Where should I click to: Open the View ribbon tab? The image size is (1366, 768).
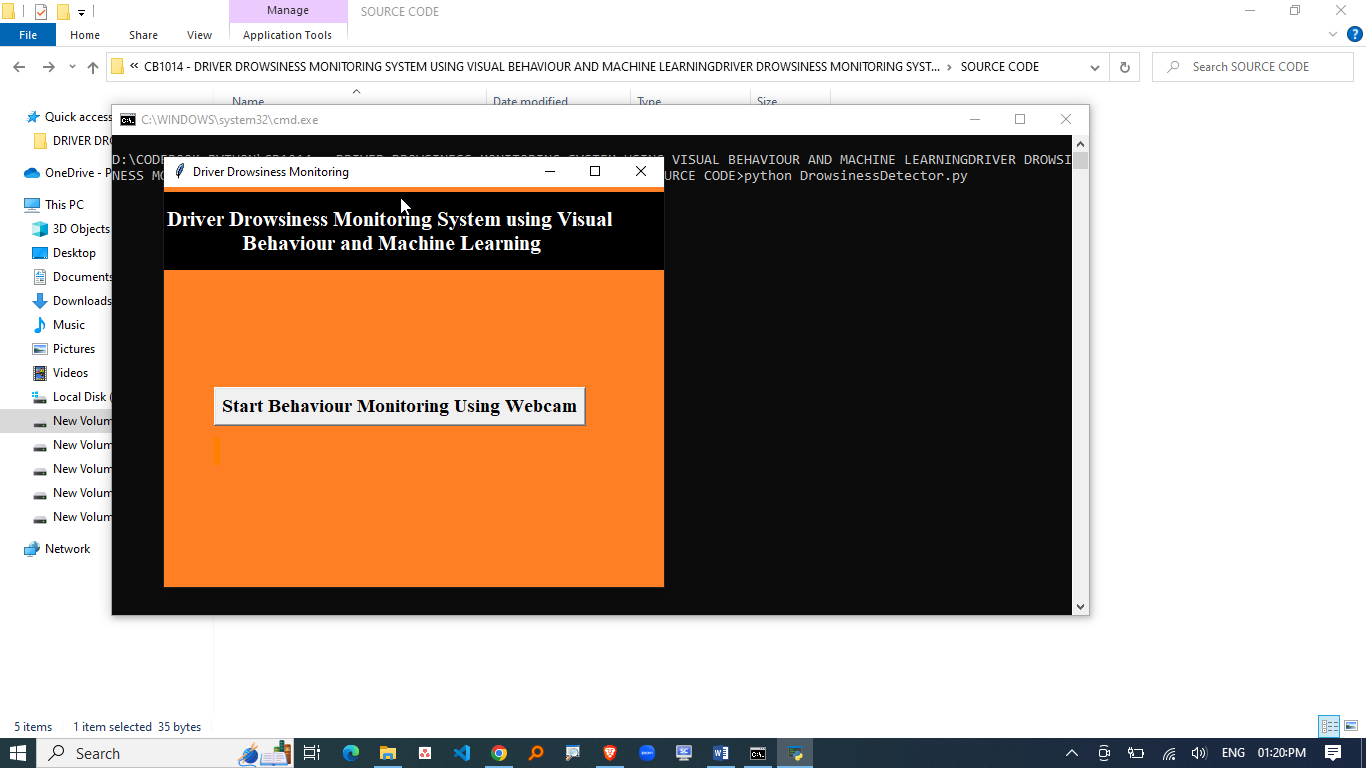point(200,35)
